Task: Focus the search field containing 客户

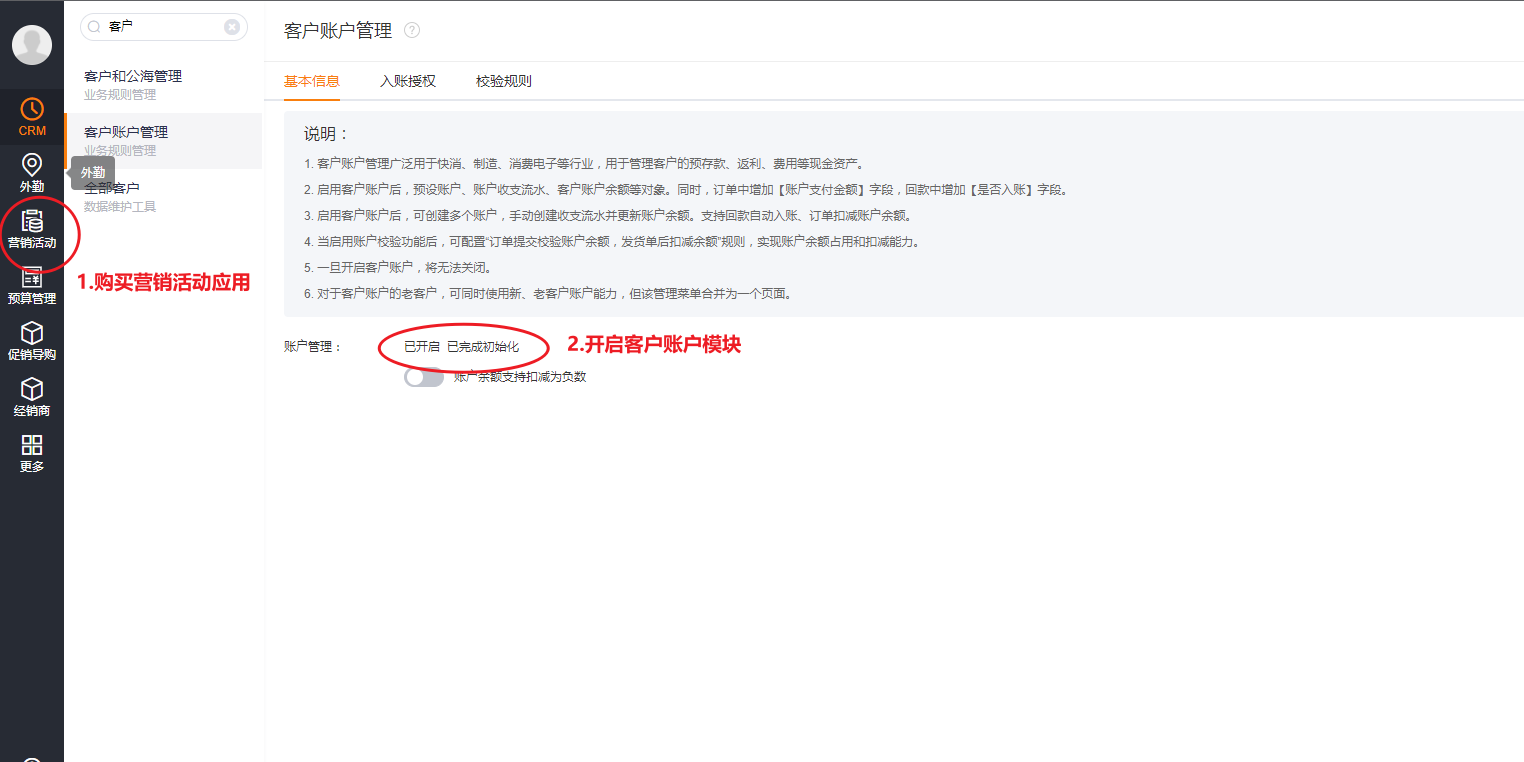Action: pos(160,27)
